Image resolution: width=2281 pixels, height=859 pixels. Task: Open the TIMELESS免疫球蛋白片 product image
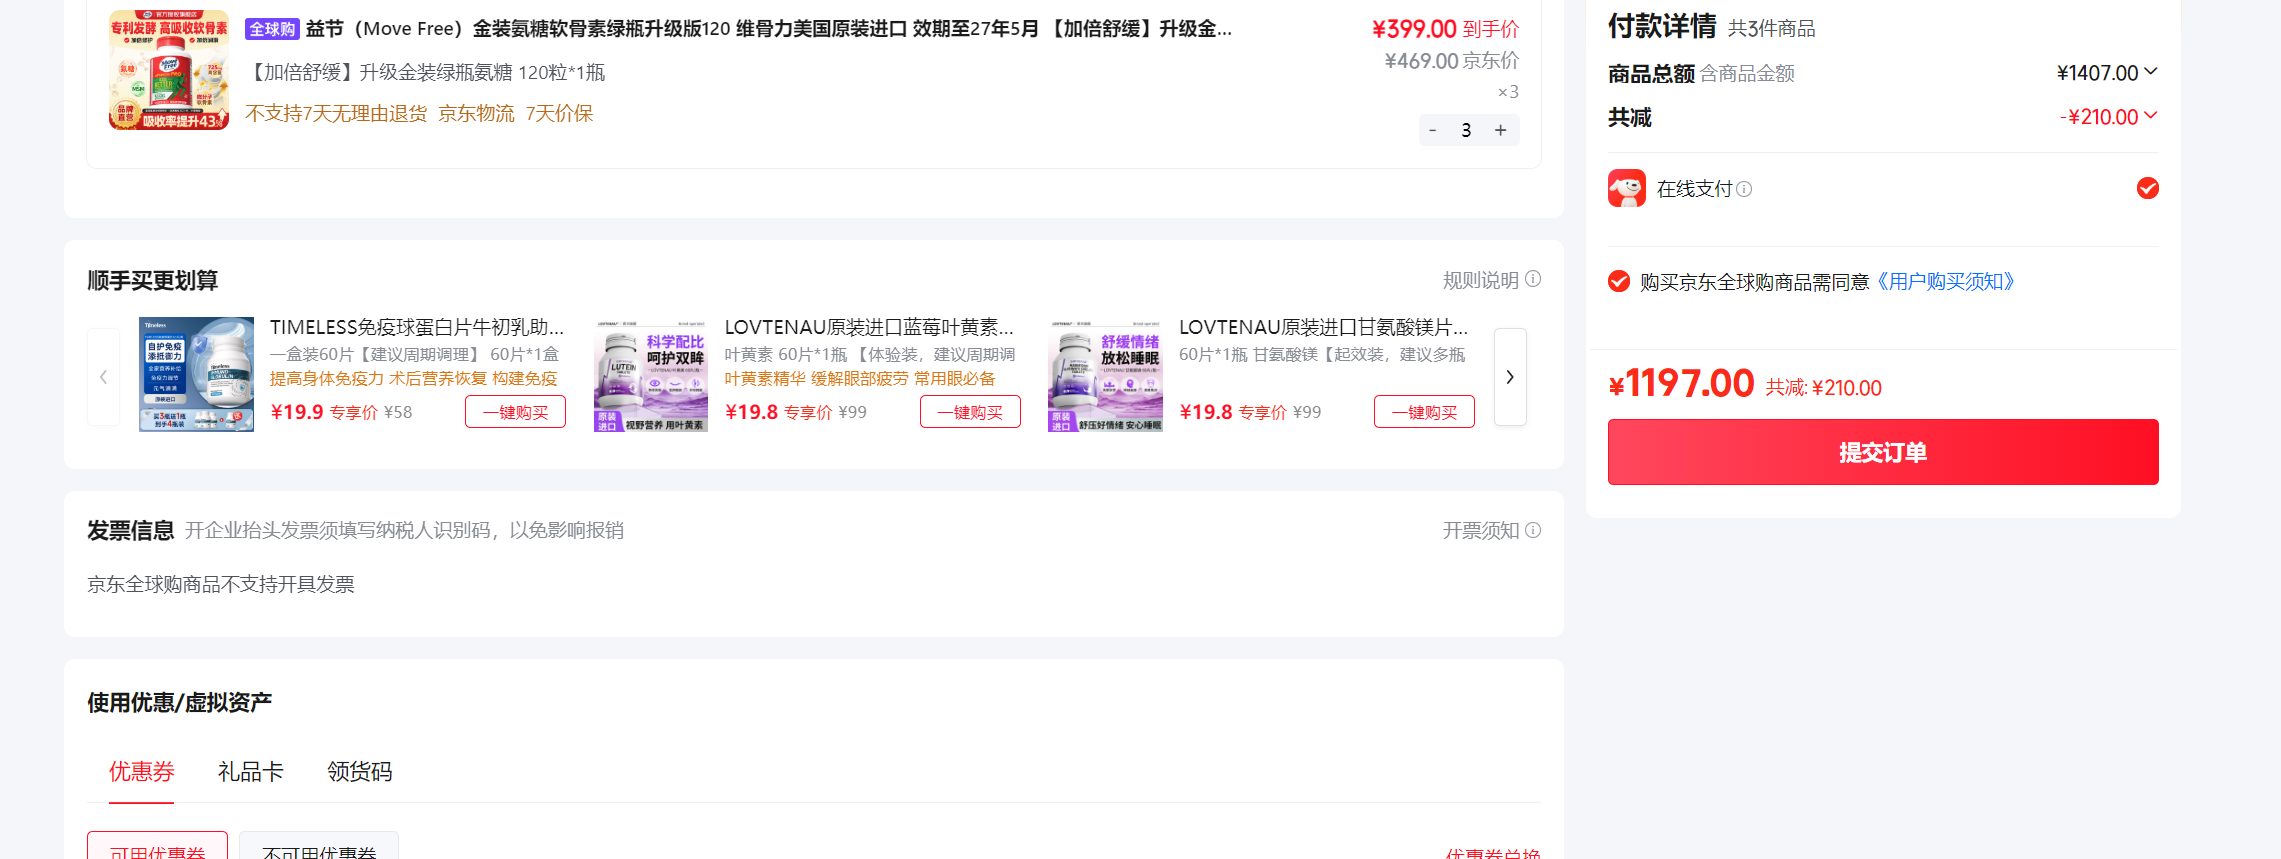tap(196, 374)
